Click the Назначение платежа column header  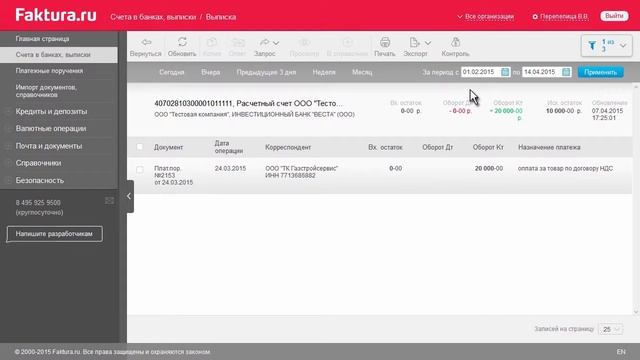tap(549, 147)
